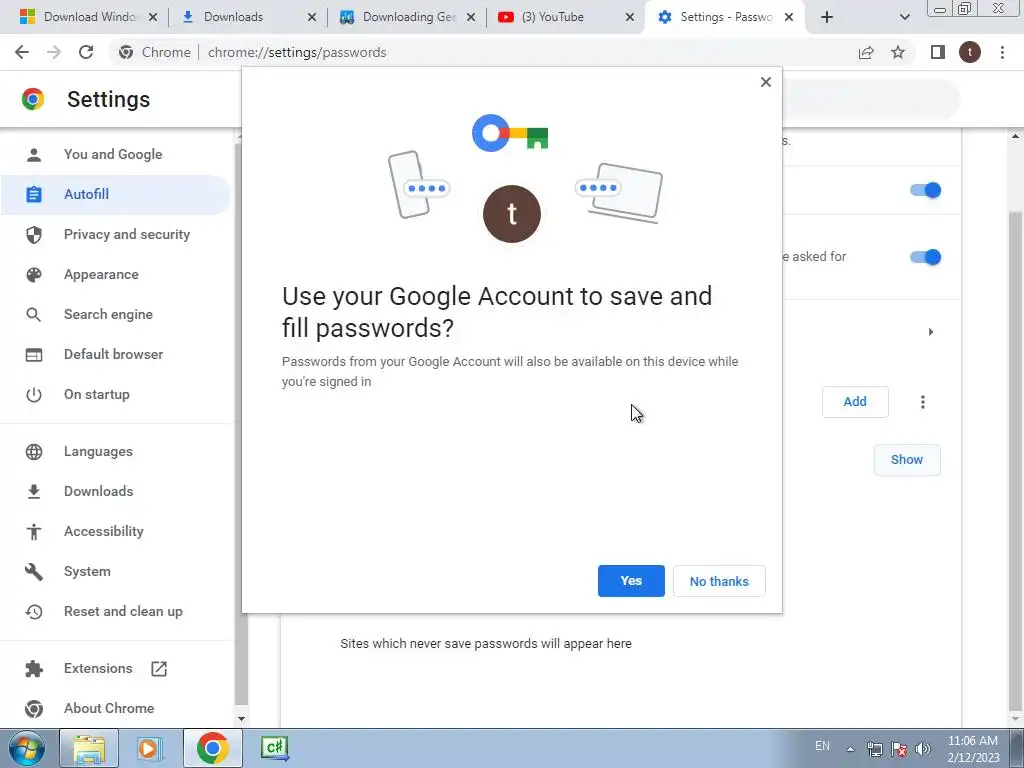This screenshot has width=1024, height=768.
Task: Open the Windows Start menu
Action: (27, 748)
